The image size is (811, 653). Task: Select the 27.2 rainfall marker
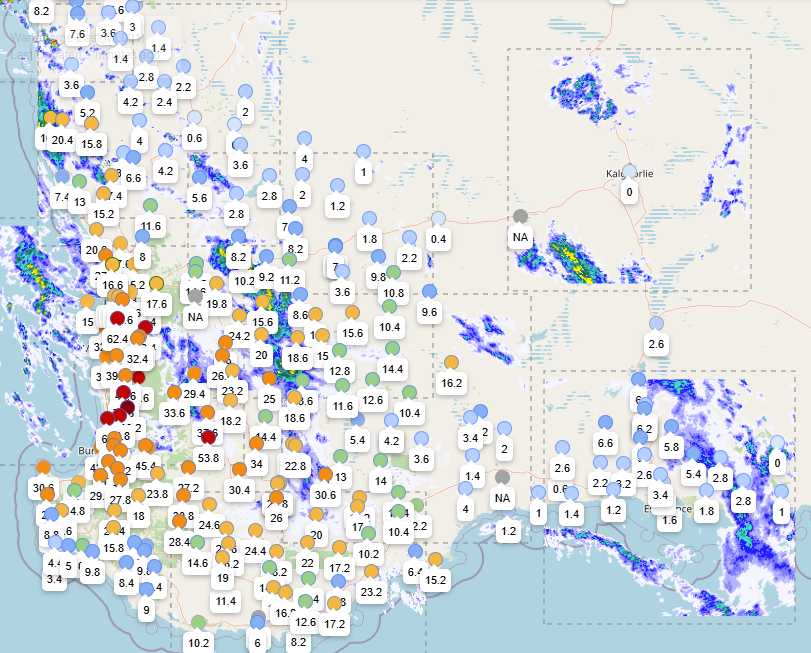tap(188, 467)
